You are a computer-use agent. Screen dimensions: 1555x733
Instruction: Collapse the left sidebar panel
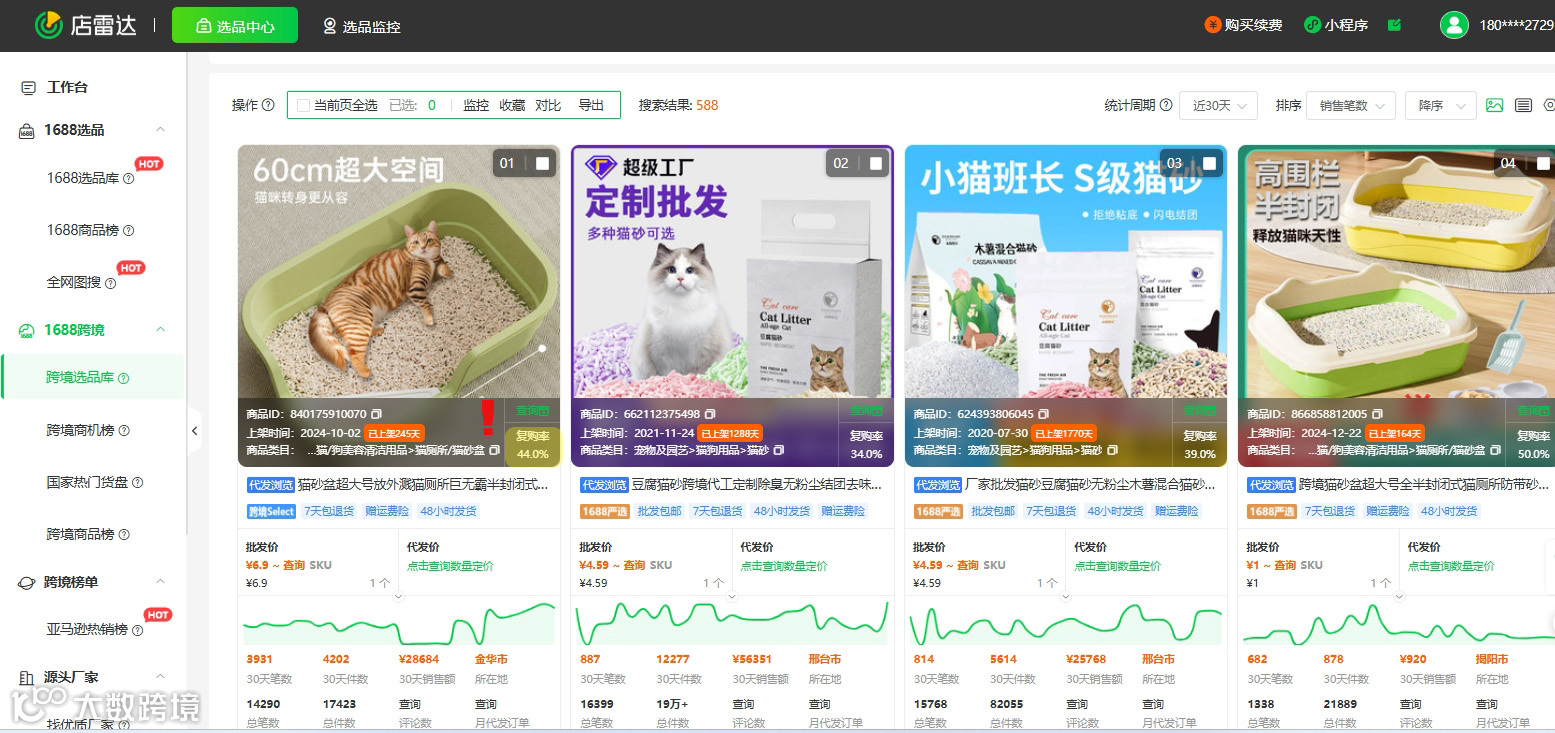tap(194, 431)
